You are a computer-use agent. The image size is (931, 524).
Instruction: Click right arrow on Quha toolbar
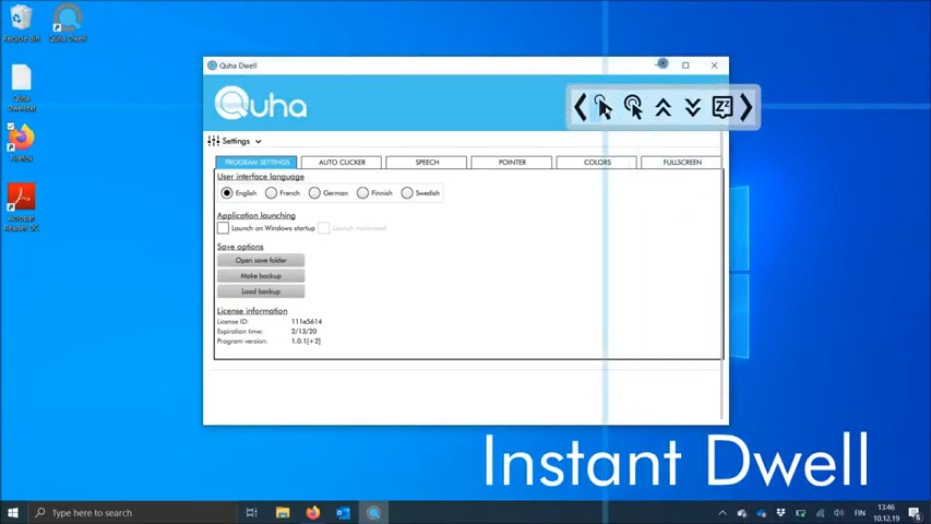tap(746, 107)
